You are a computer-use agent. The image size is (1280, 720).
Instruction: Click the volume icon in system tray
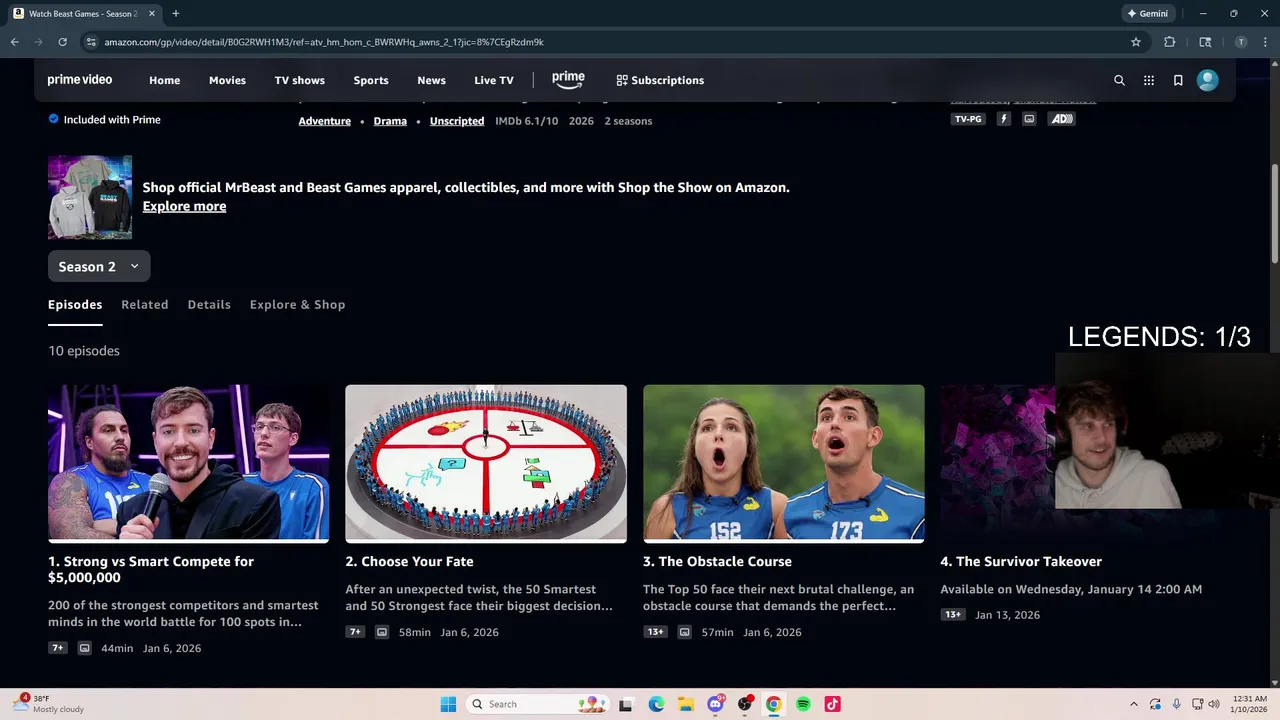1215,704
